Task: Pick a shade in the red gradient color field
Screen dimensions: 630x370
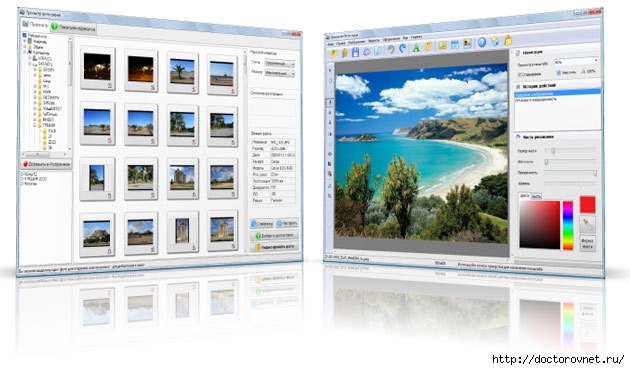Action: 539,225
